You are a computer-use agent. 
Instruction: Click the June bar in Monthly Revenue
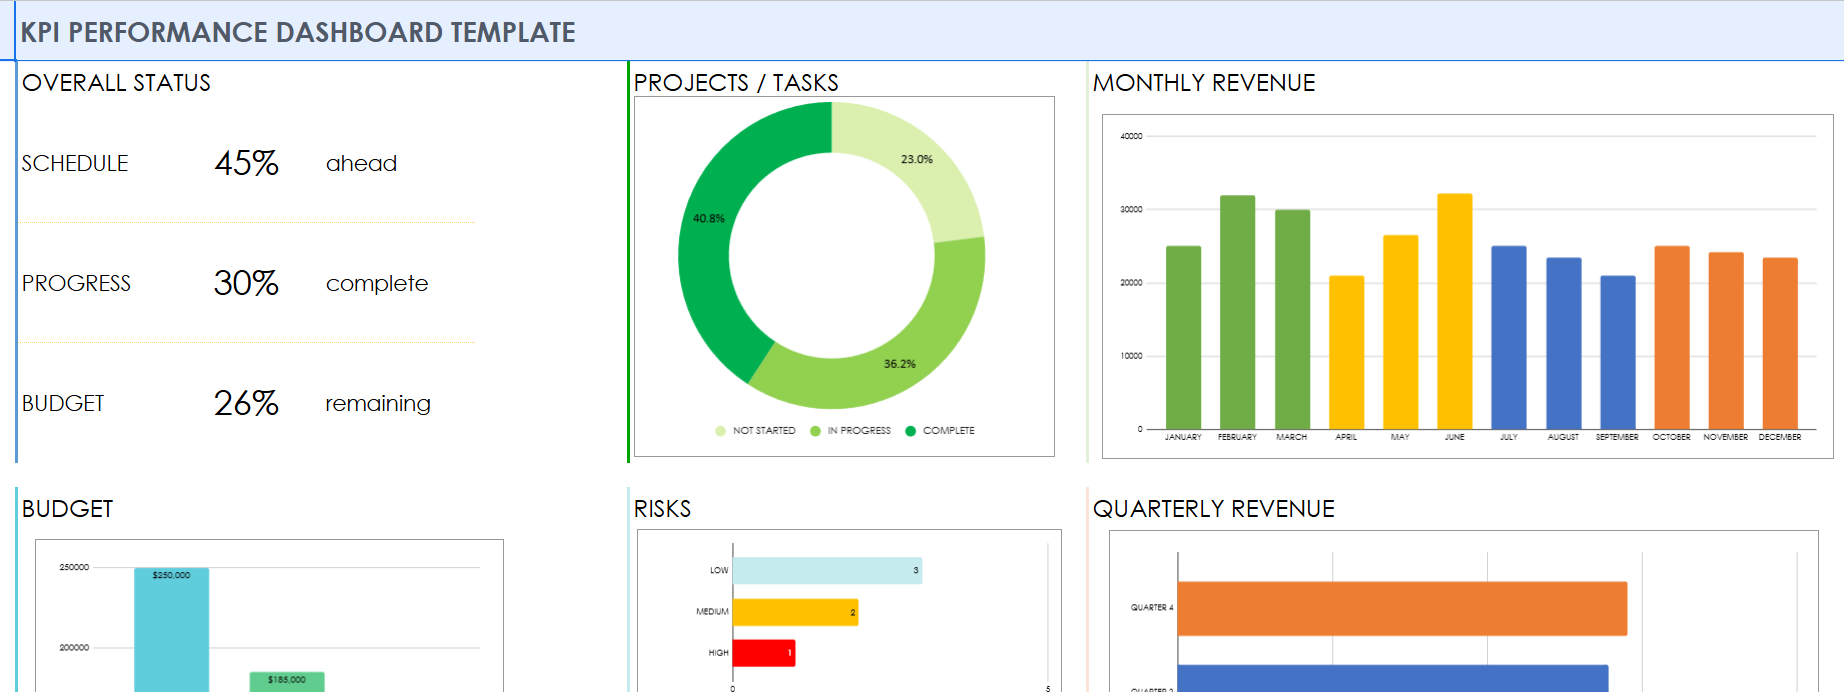coord(1454,311)
